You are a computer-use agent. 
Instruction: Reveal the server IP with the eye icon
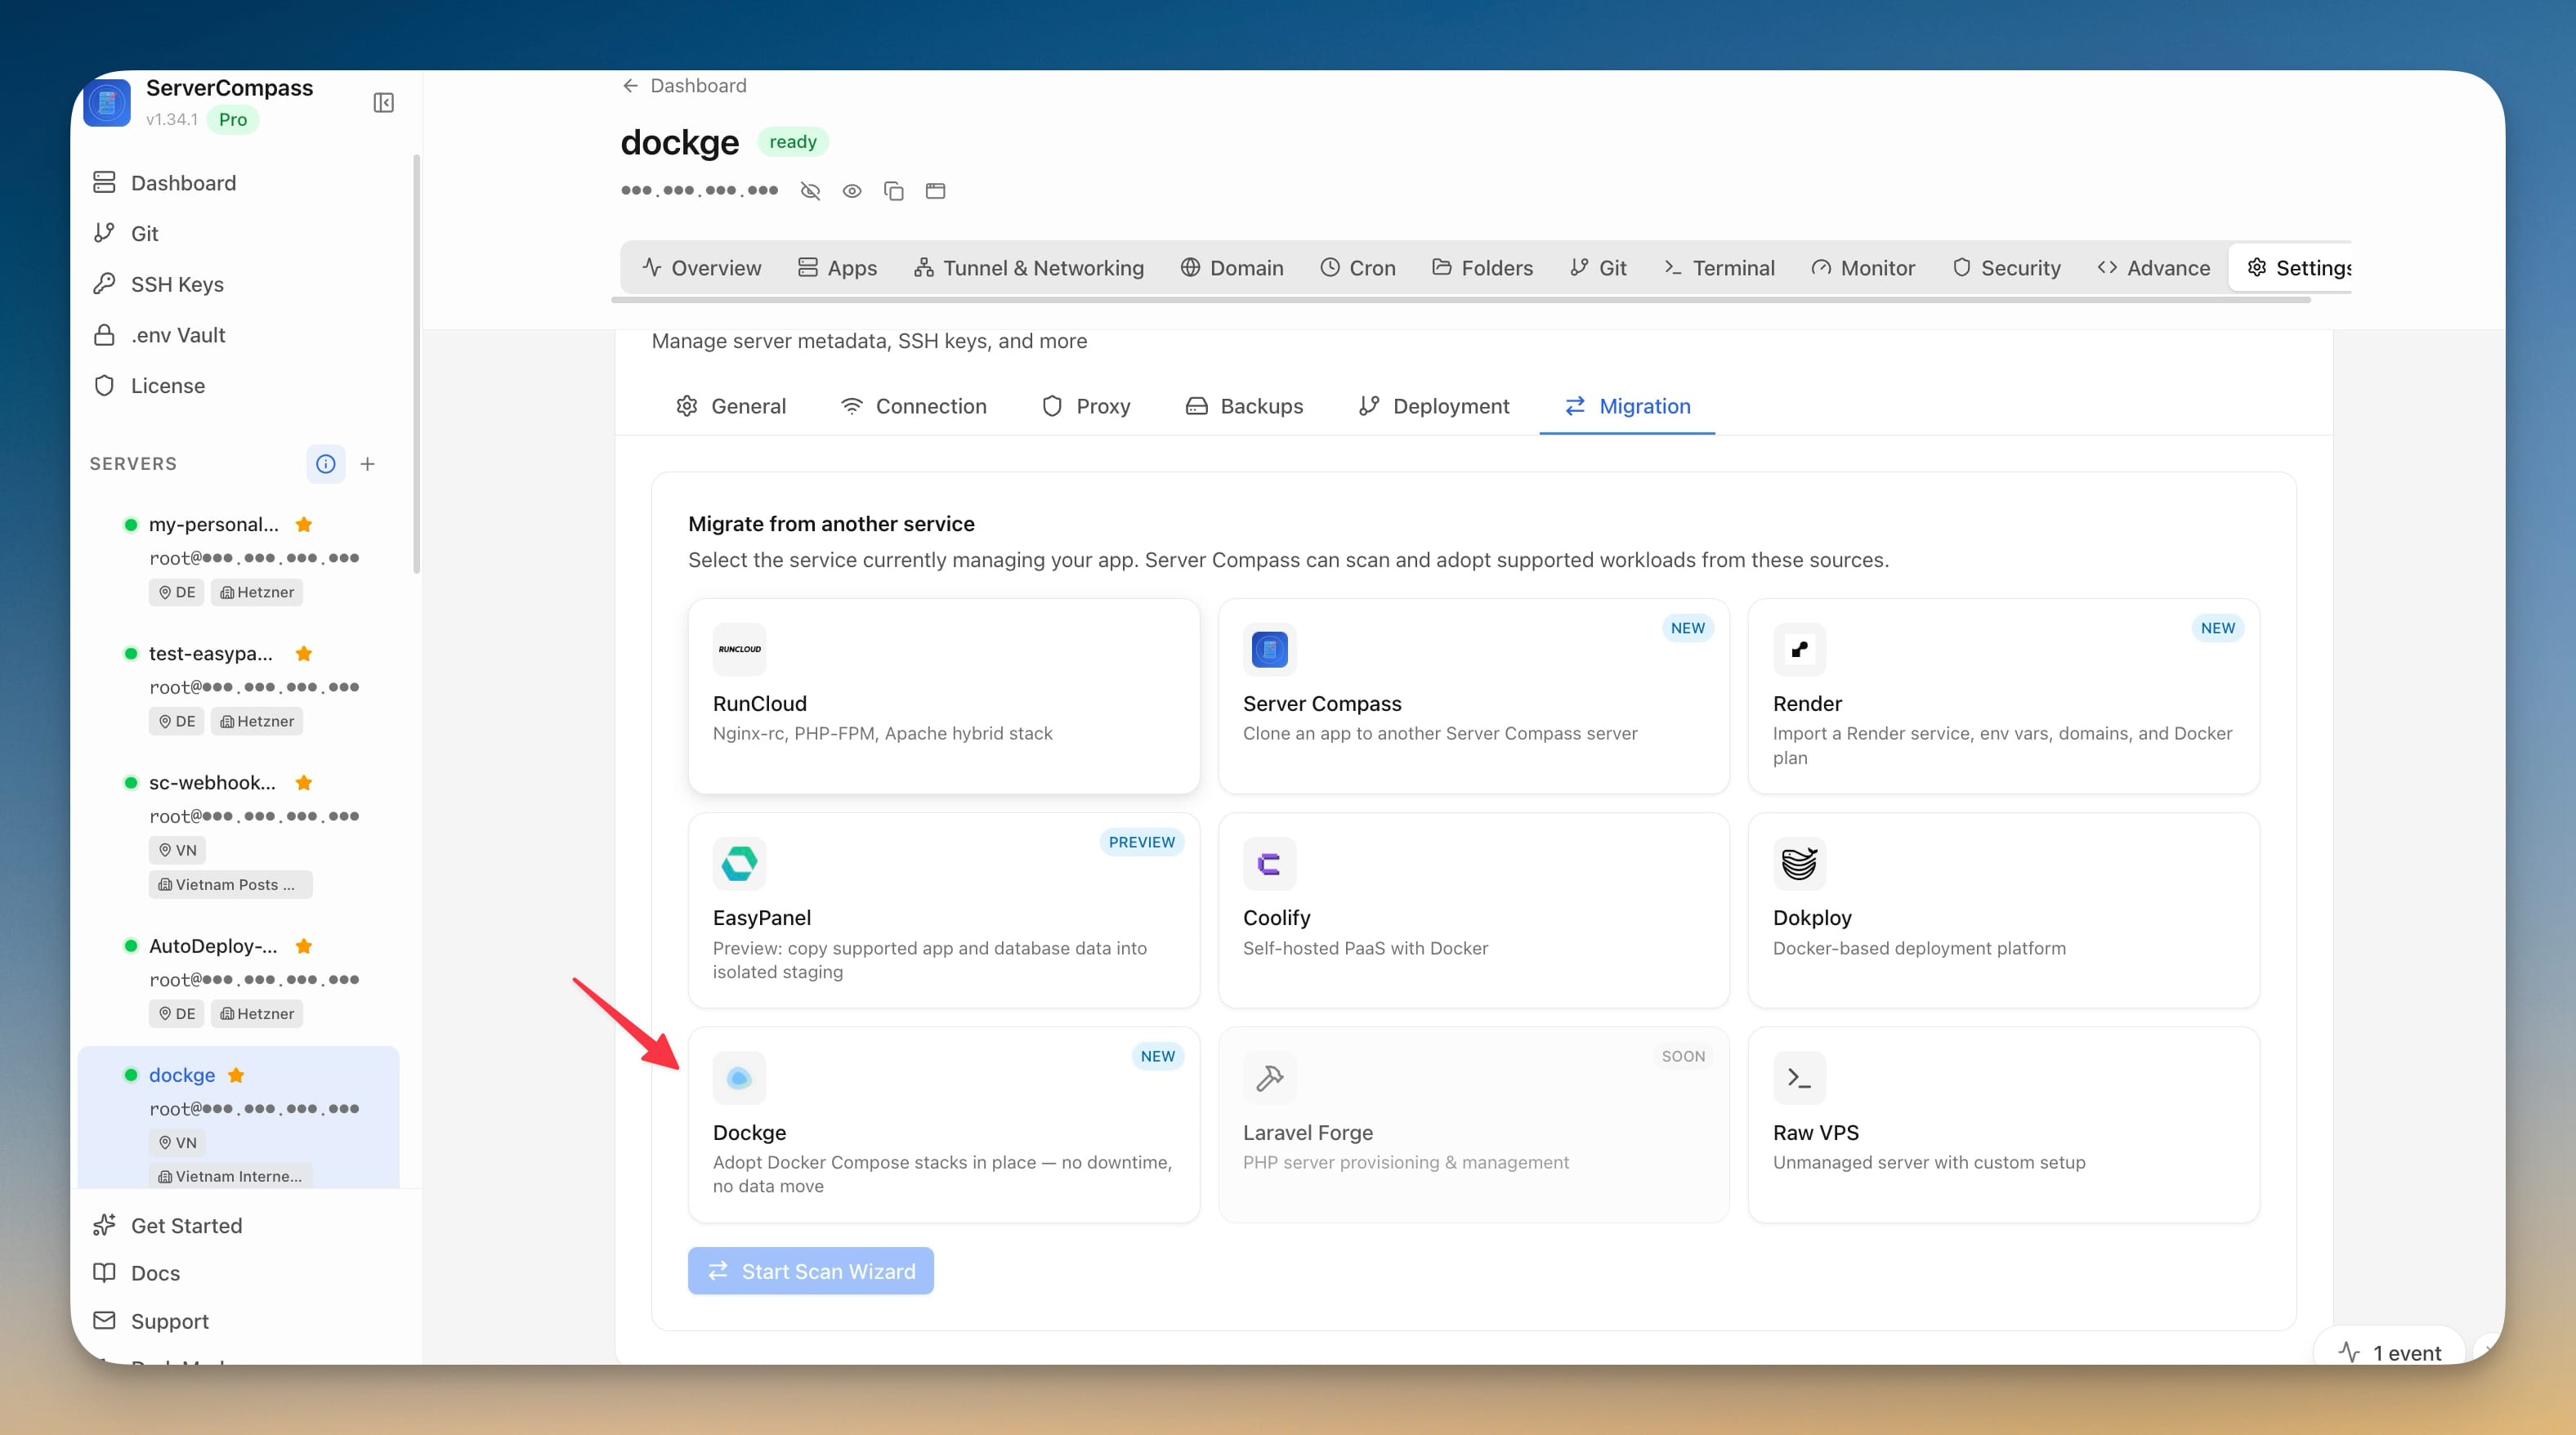tap(852, 191)
